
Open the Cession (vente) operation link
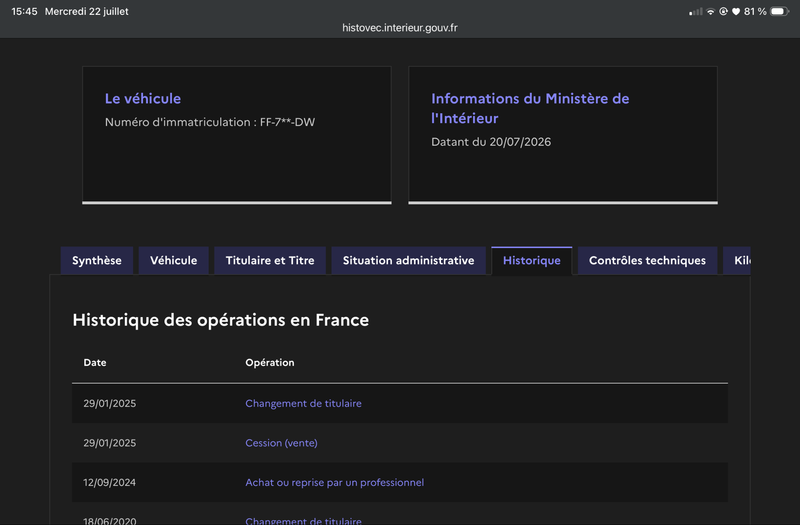coord(281,443)
